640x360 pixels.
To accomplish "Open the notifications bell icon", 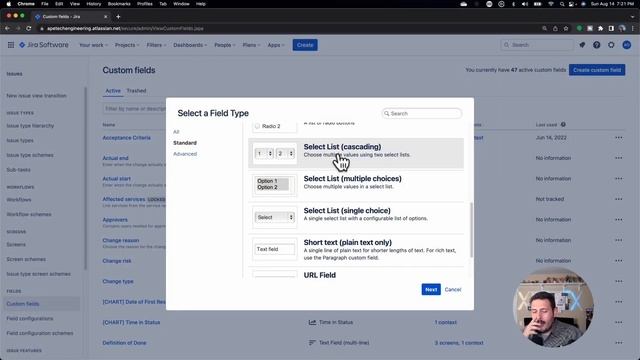I will (582, 45).
